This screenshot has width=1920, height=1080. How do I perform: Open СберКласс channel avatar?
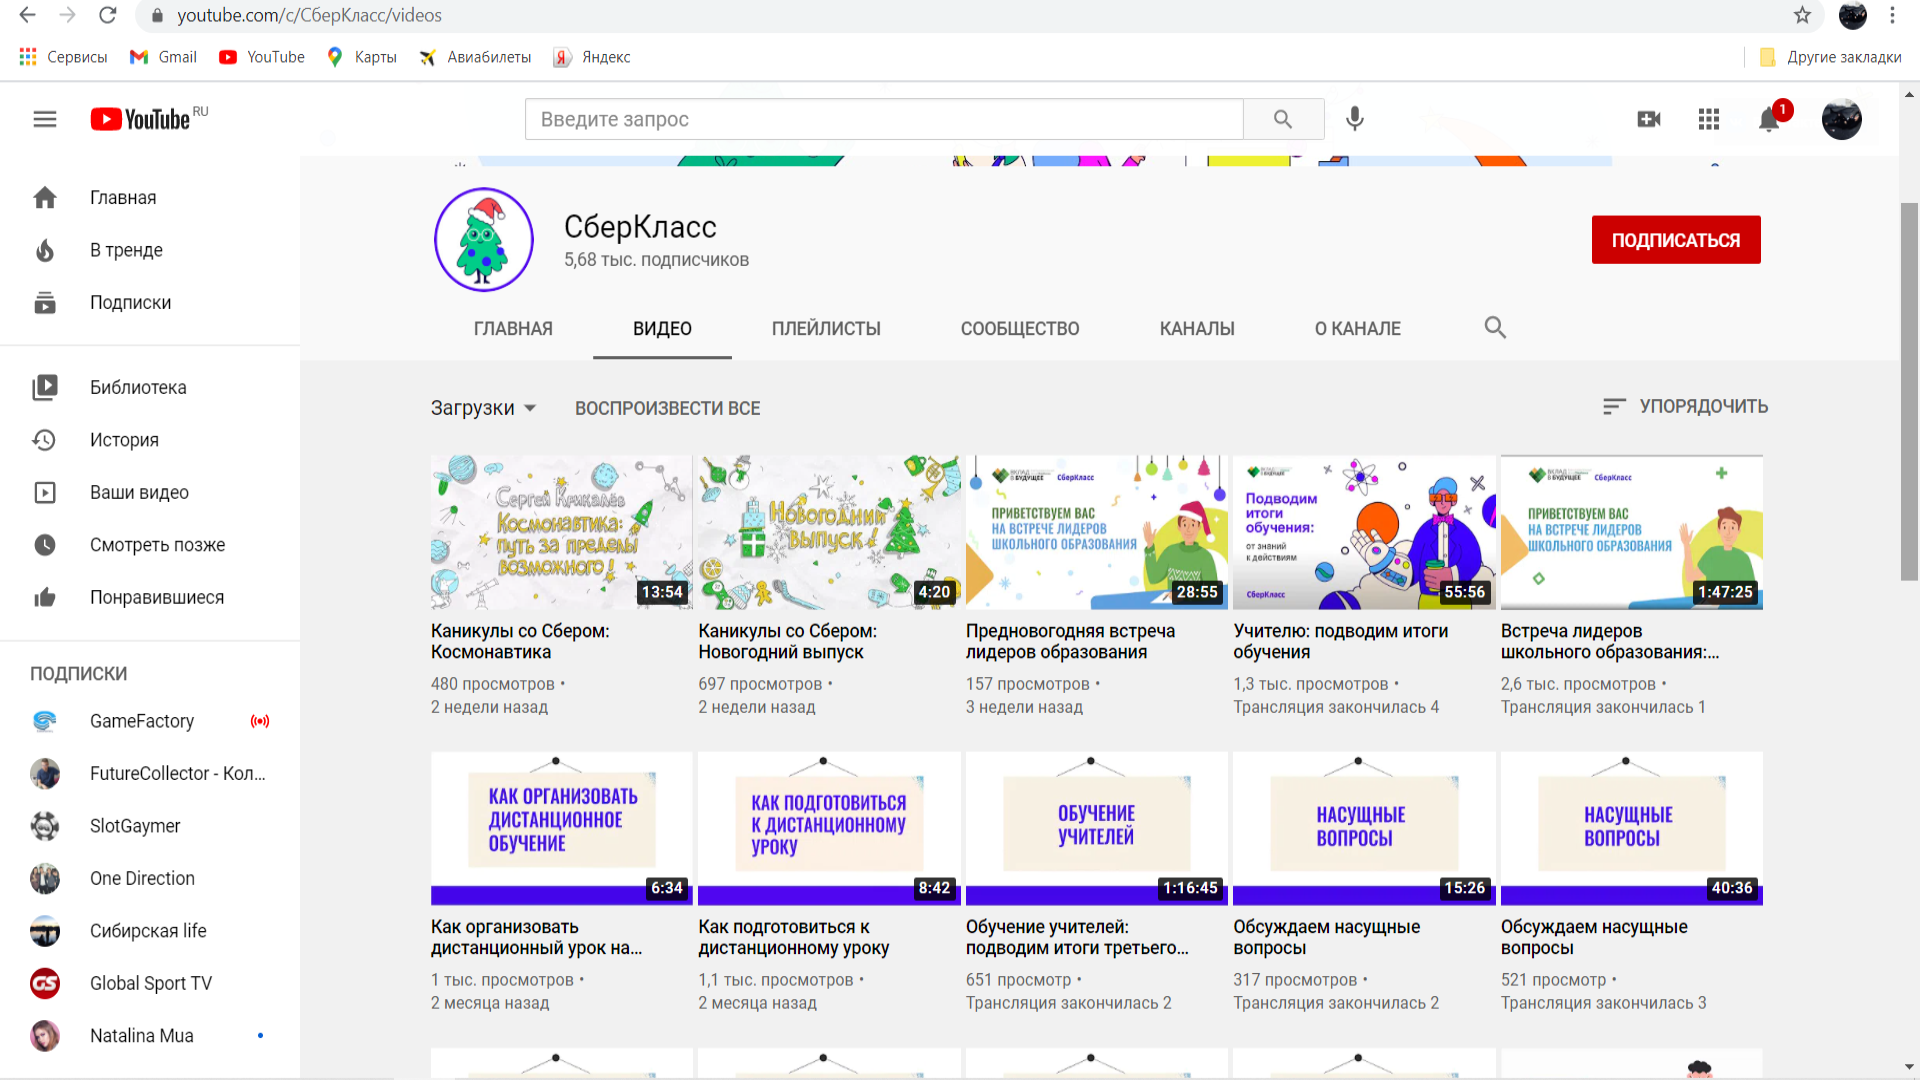click(484, 240)
